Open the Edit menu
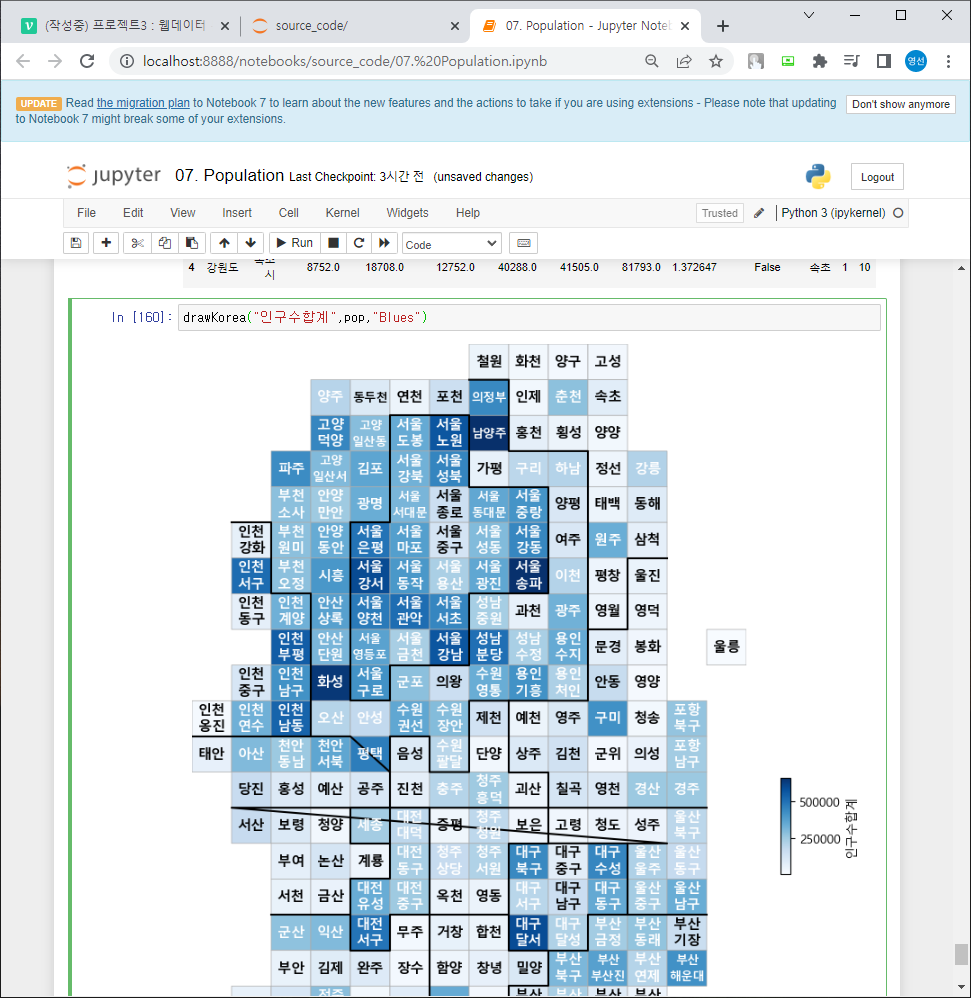This screenshot has width=971, height=998. pyautogui.click(x=133, y=213)
